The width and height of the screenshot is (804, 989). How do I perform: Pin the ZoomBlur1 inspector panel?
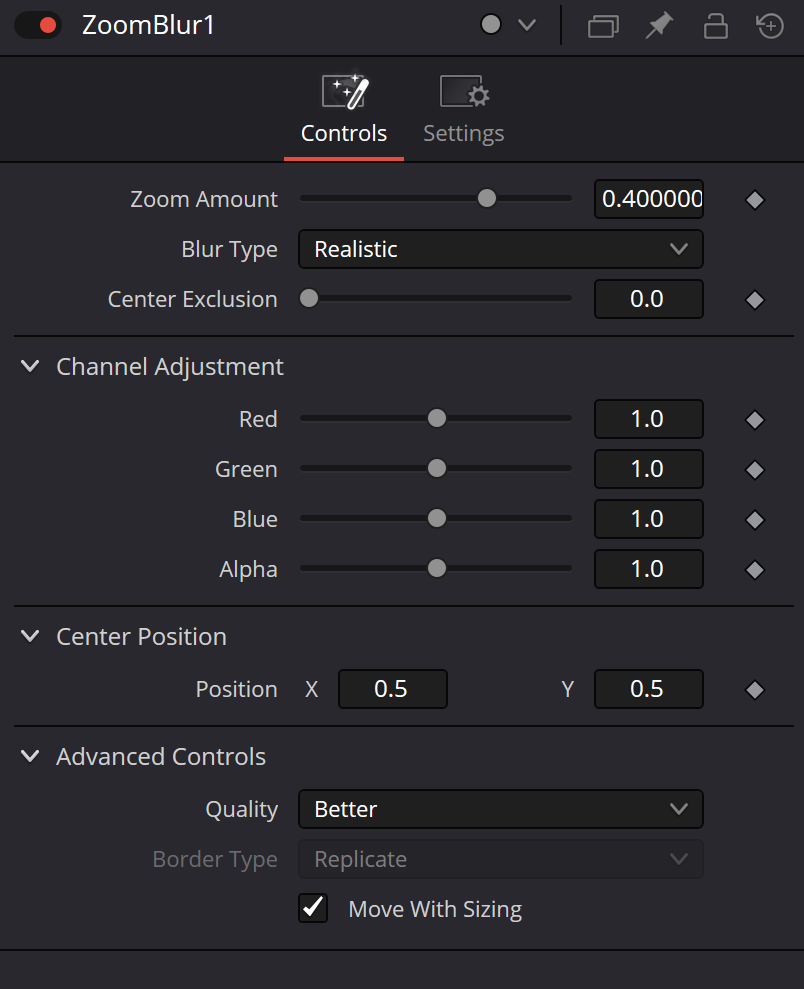(x=659, y=26)
